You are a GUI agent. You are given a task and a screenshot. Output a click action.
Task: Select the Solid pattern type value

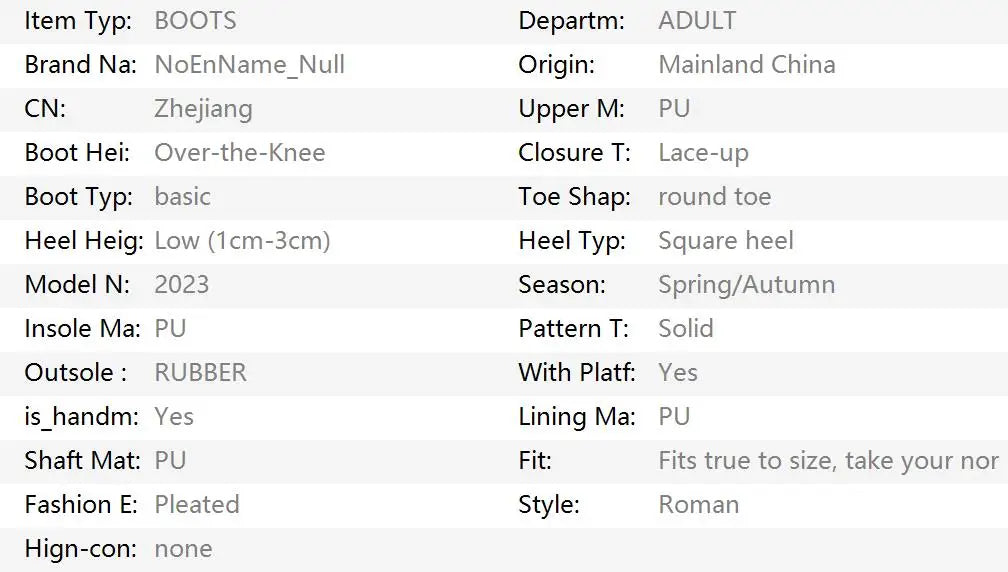click(x=686, y=329)
